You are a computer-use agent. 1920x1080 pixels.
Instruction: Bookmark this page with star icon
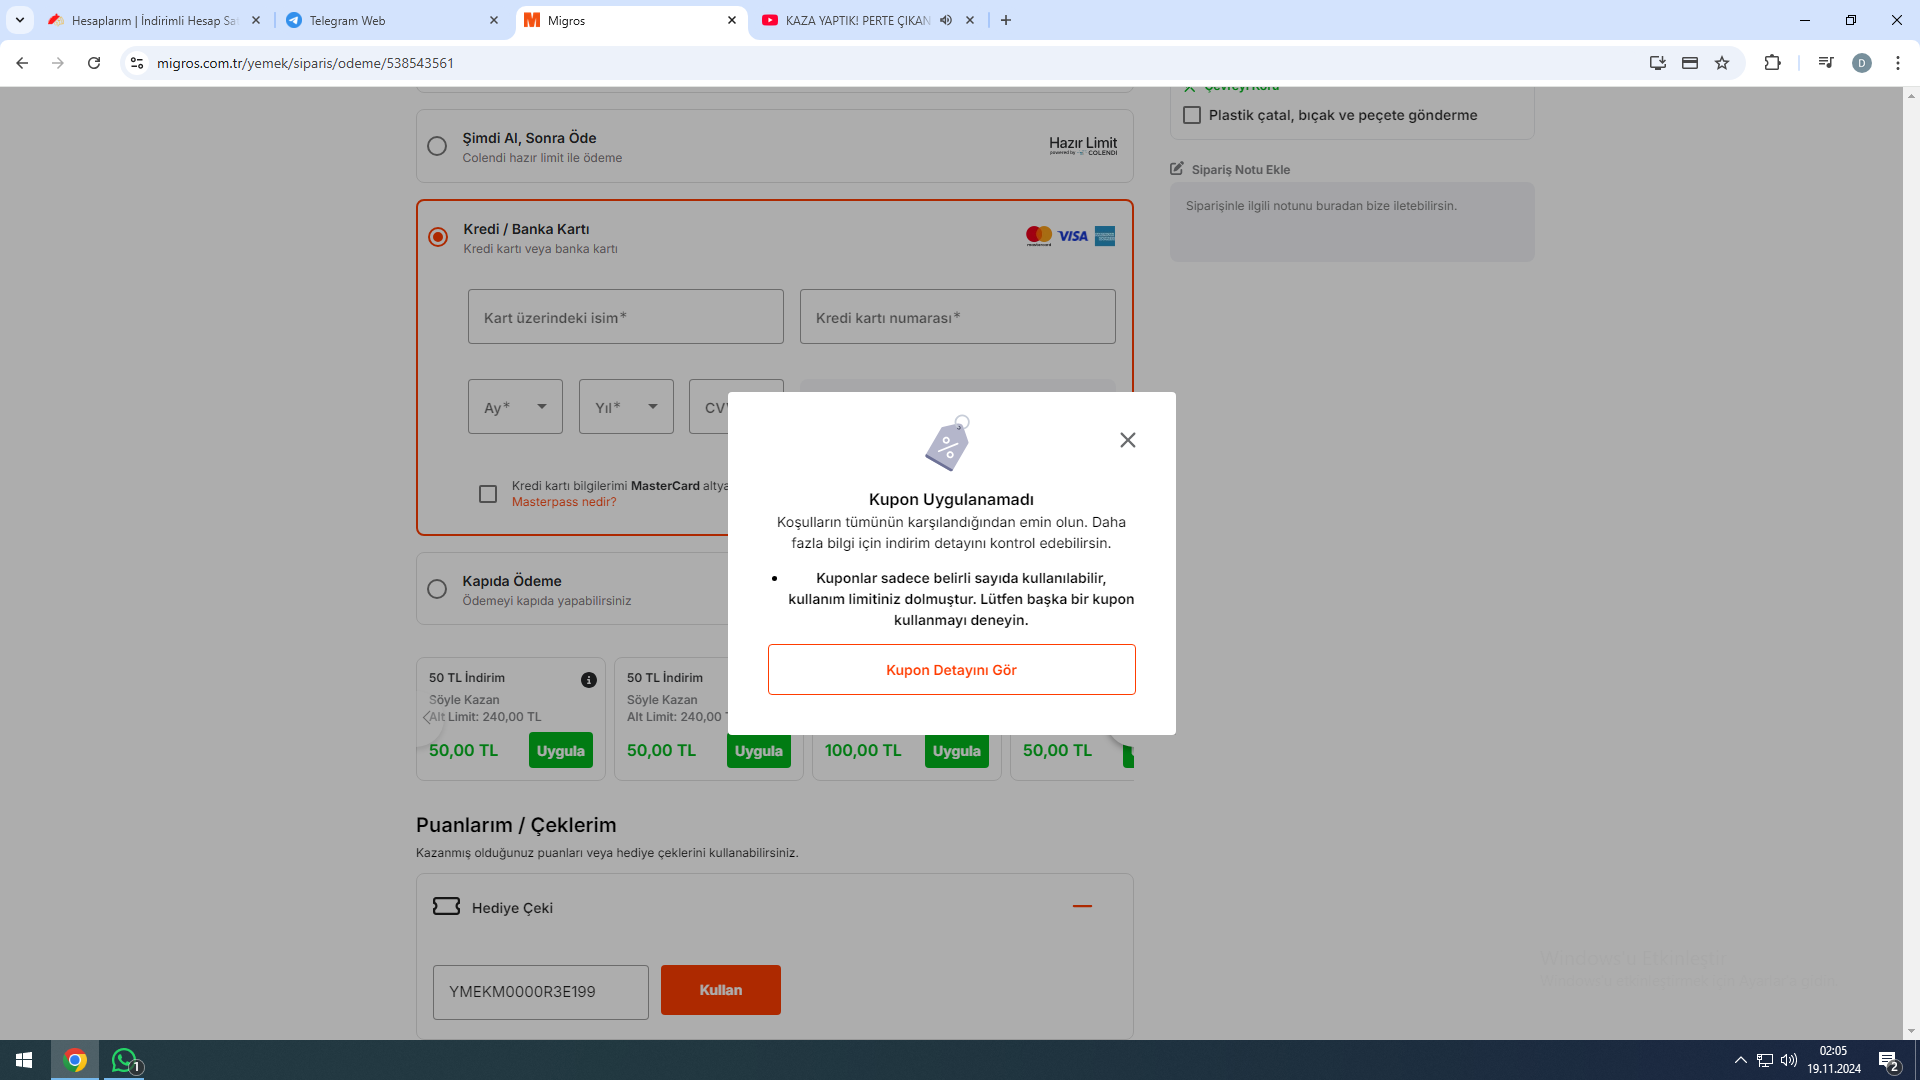pyautogui.click(x=1722, y=63)
